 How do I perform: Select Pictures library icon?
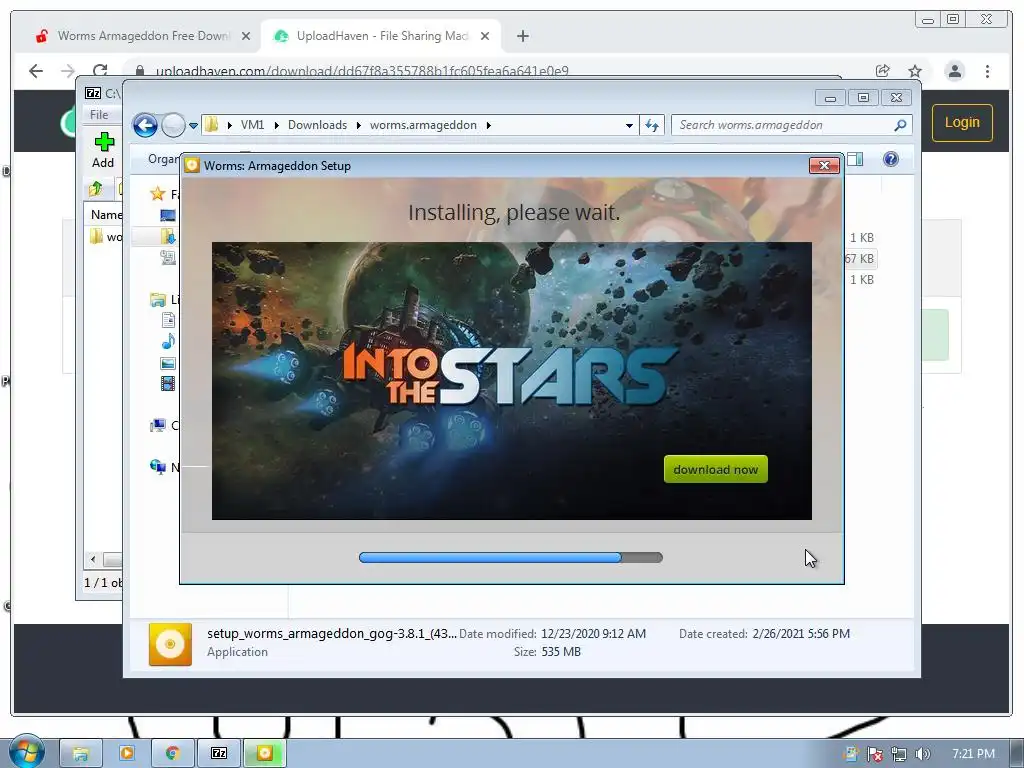(168, 364)
